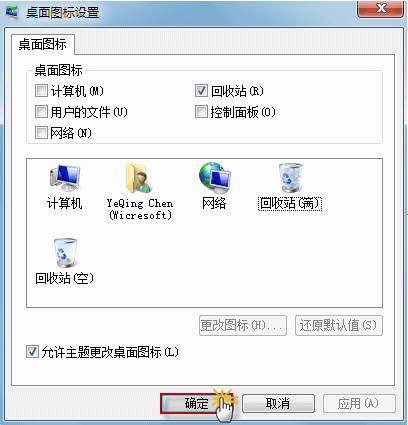Select the YeQing Chen user folder icon
Viewport: 408px width, 425px height.
coord(139,178)
